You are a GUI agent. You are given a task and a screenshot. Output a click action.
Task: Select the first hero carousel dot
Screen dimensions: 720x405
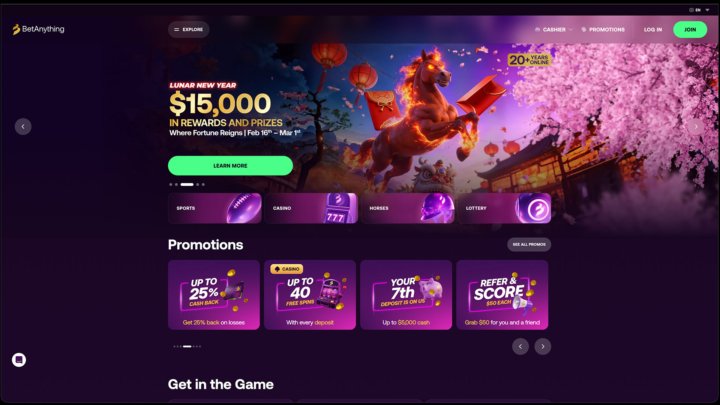point(171,185)
